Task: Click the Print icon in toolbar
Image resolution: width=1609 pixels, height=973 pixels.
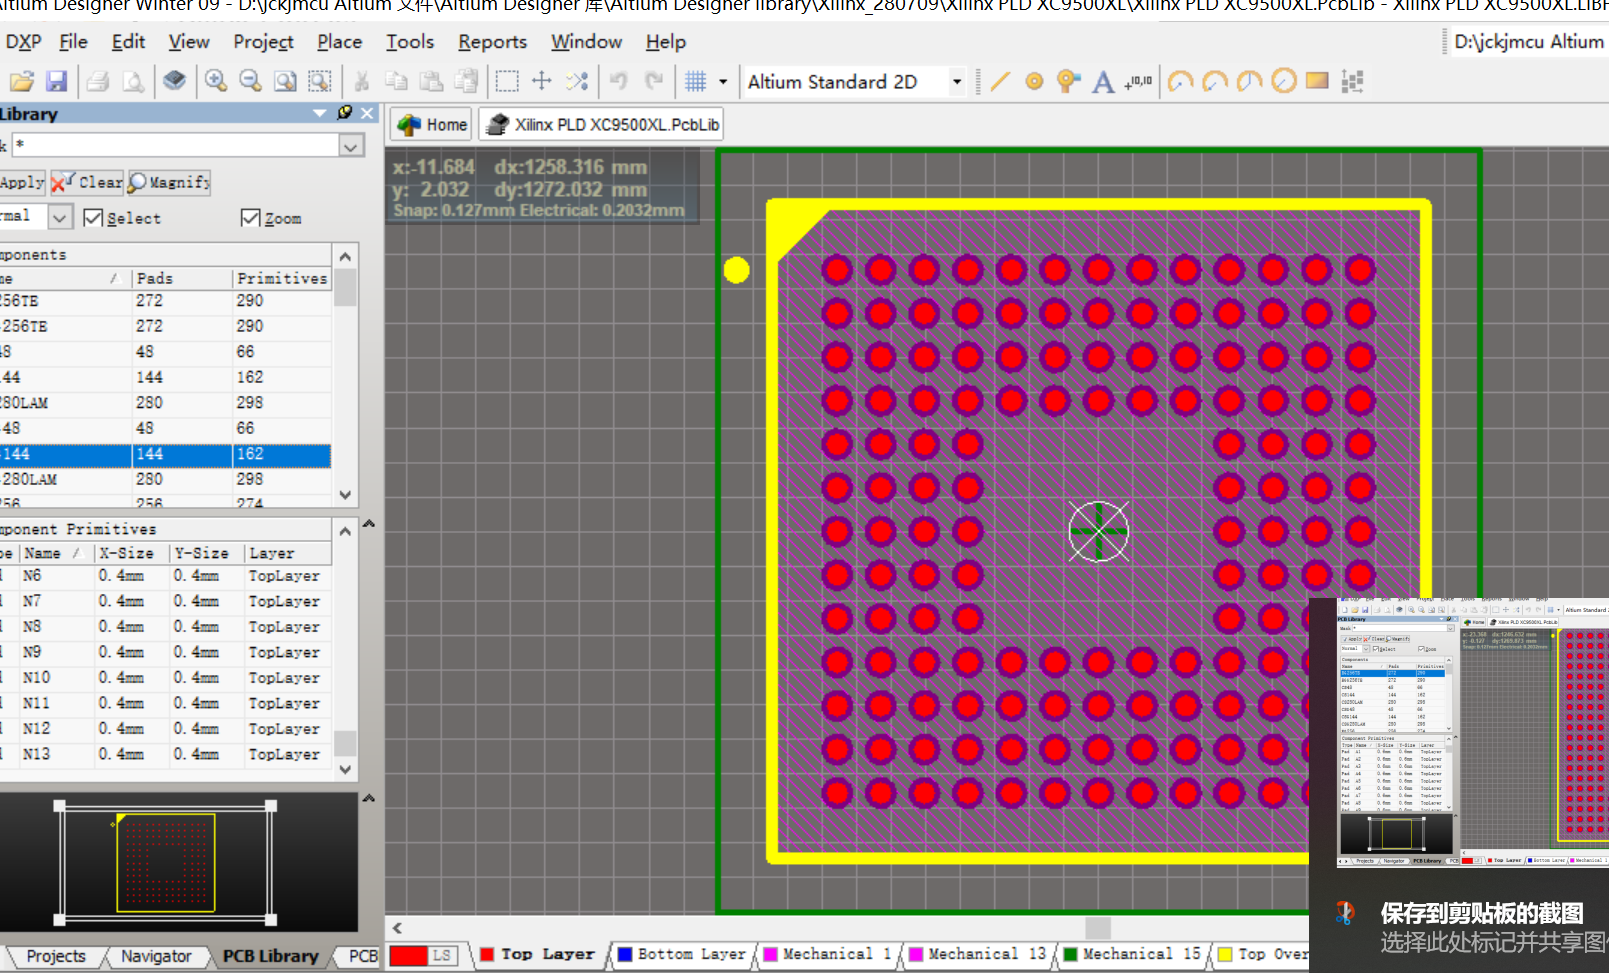Action: (98, 82)
